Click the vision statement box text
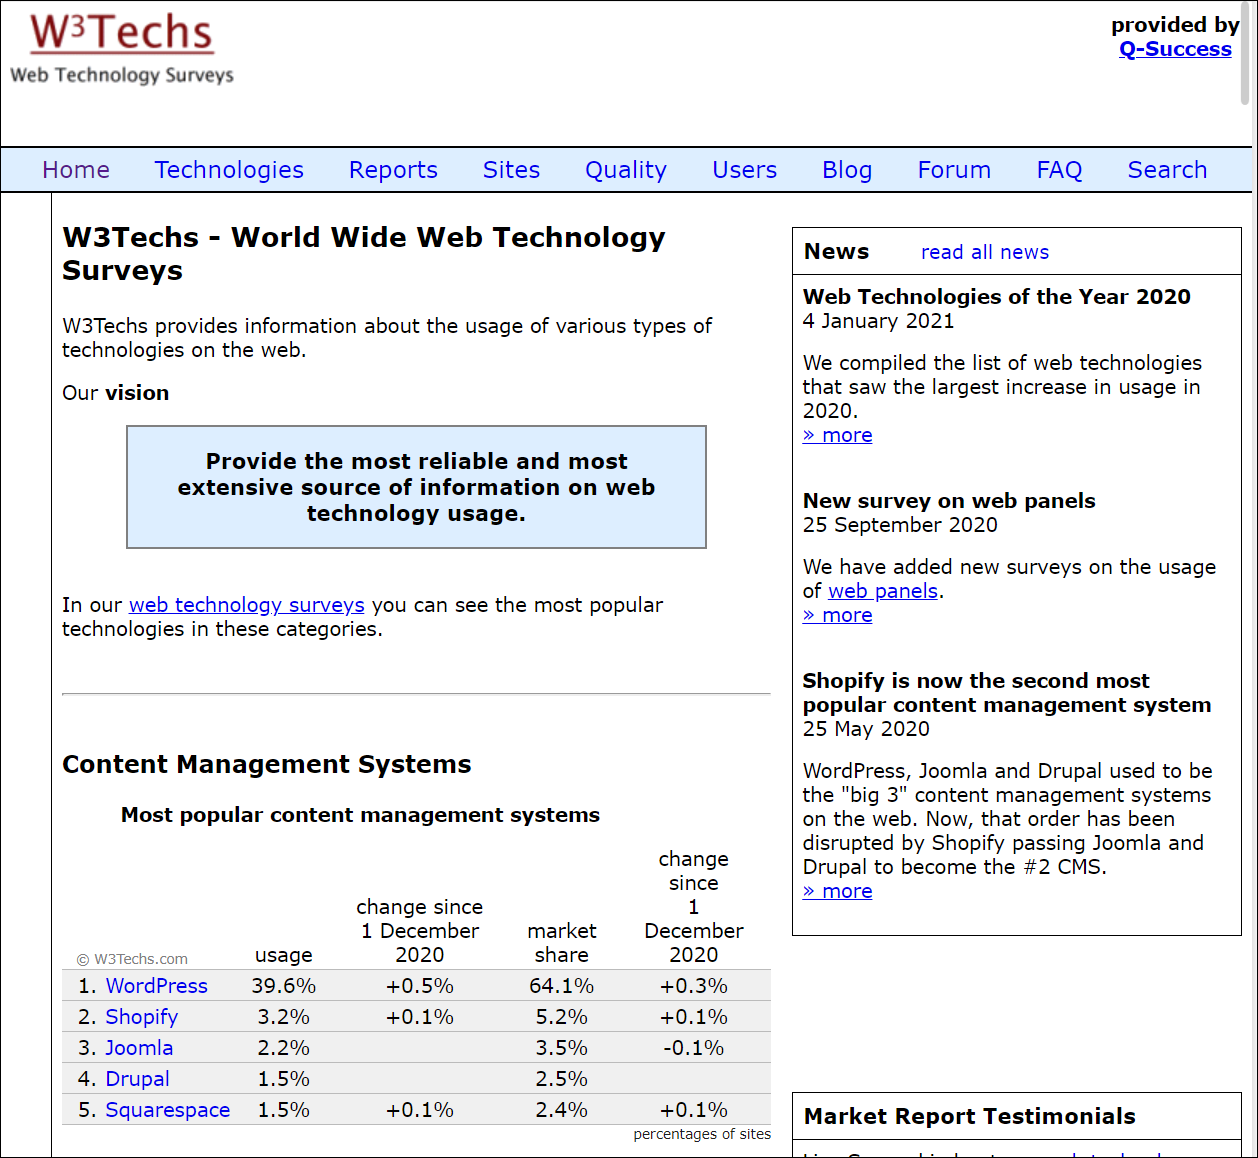This screenshot has width=1258, height=1158. click(416, 487)
